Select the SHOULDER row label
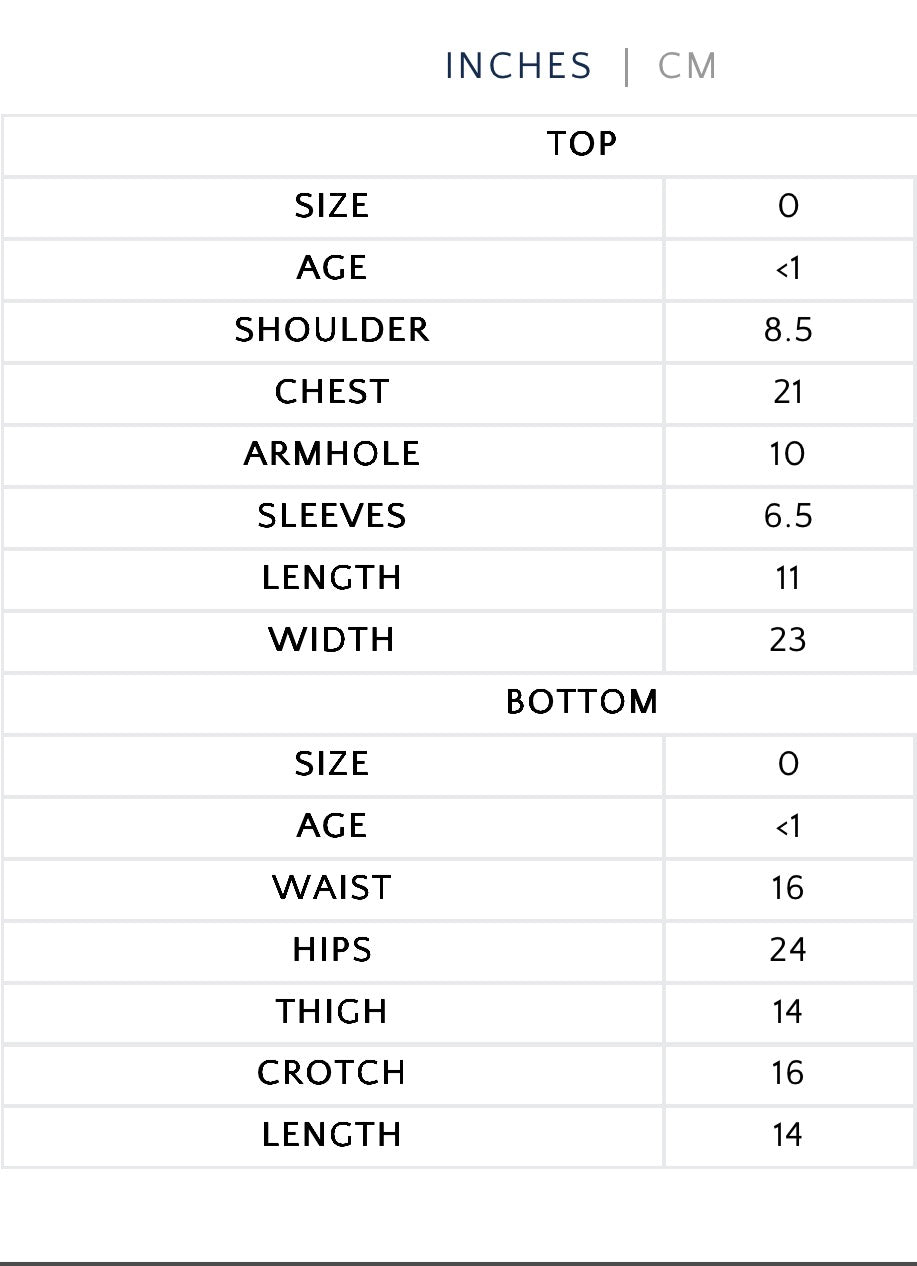This screenshot has width=917, height=1266. (332, 330)
